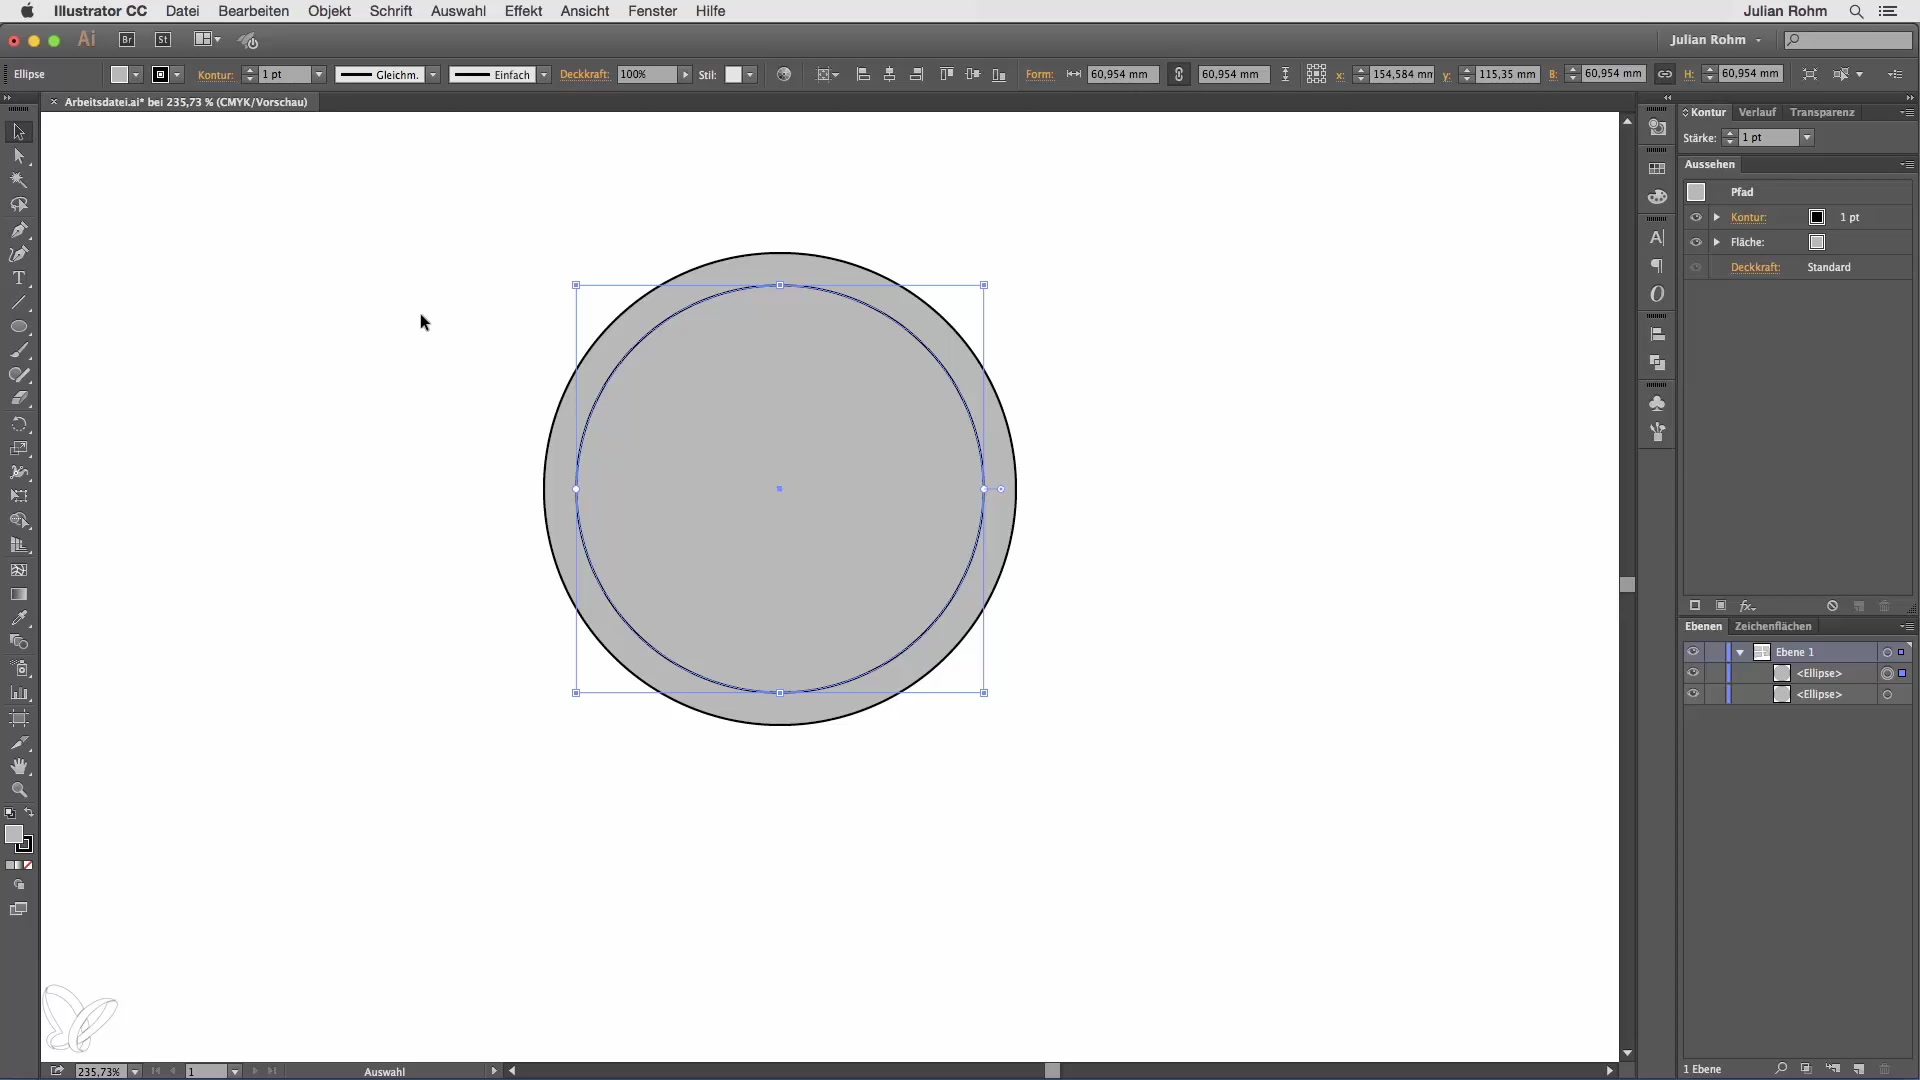Select the Ellipse tool in toolbox
The image size is (1920, 1080).
(19, 327)
